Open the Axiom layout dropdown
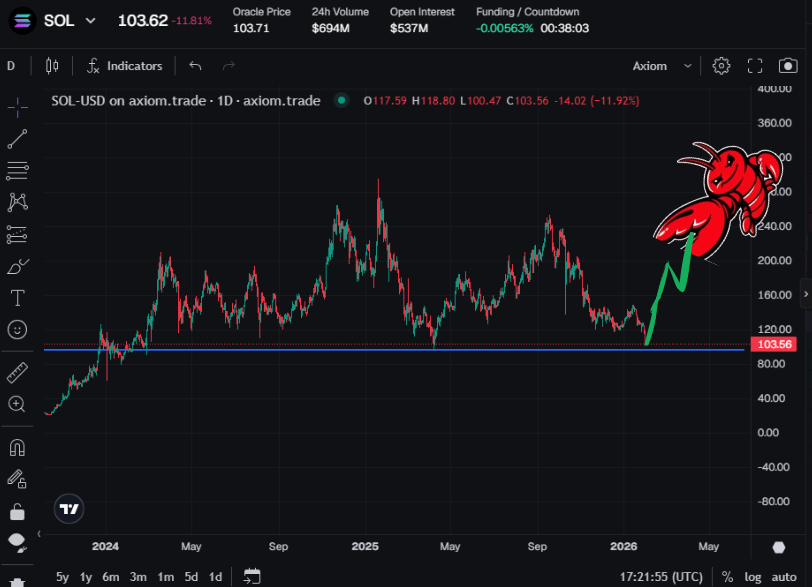This screenshot has width=812, height=587. [662, 66]
